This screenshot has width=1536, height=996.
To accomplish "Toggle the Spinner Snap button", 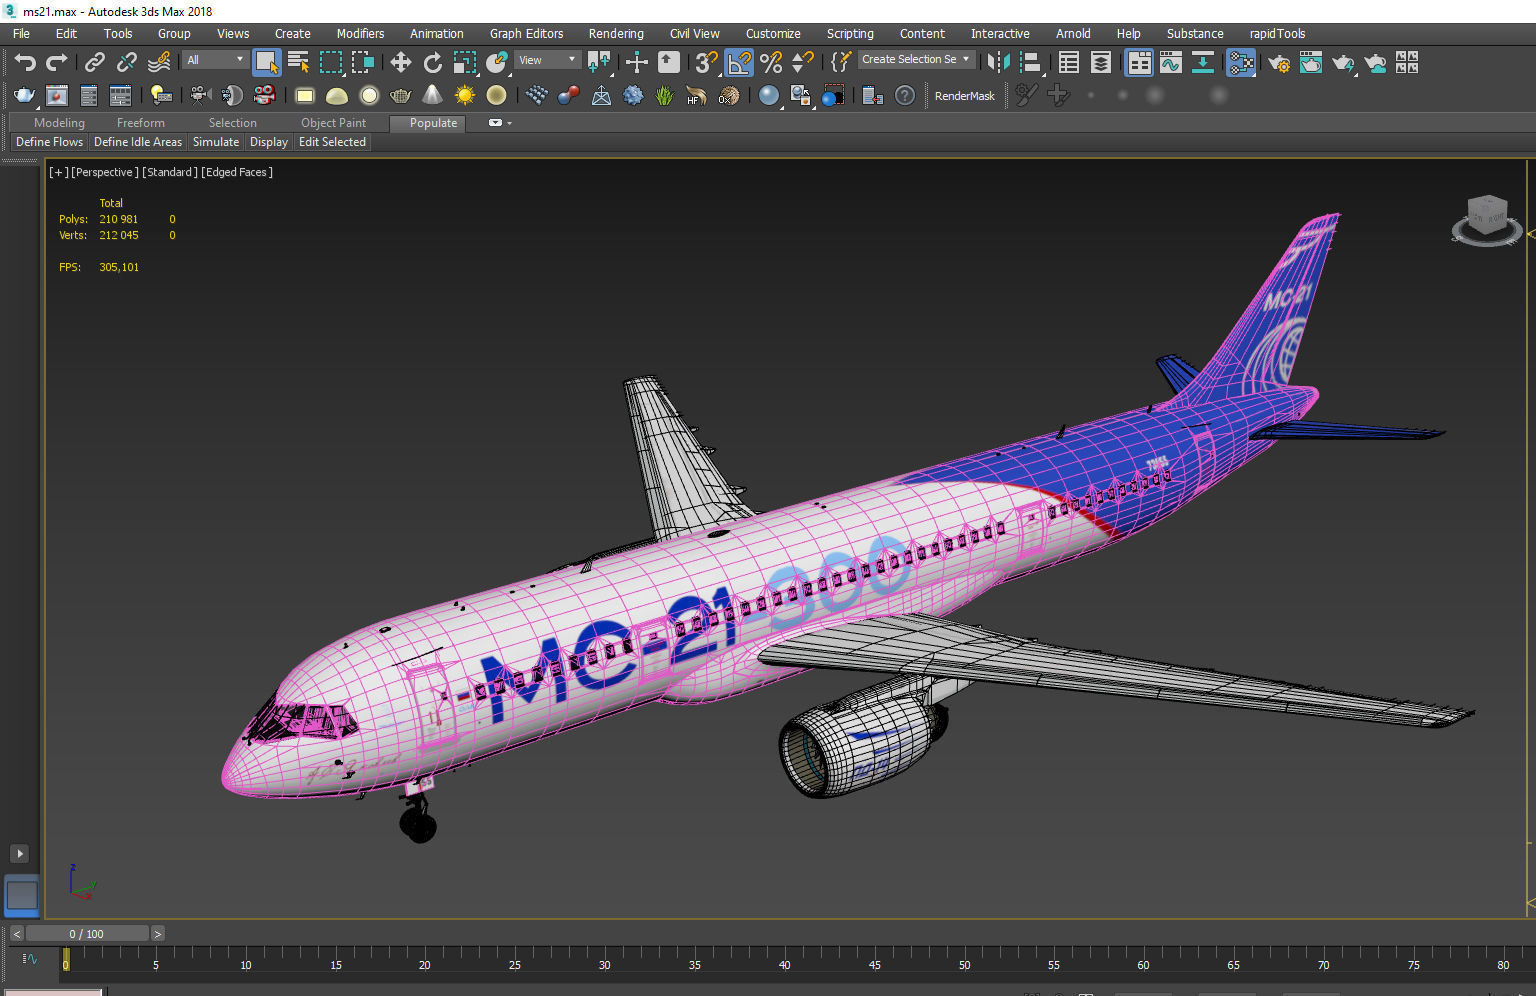I will point(803,62).
